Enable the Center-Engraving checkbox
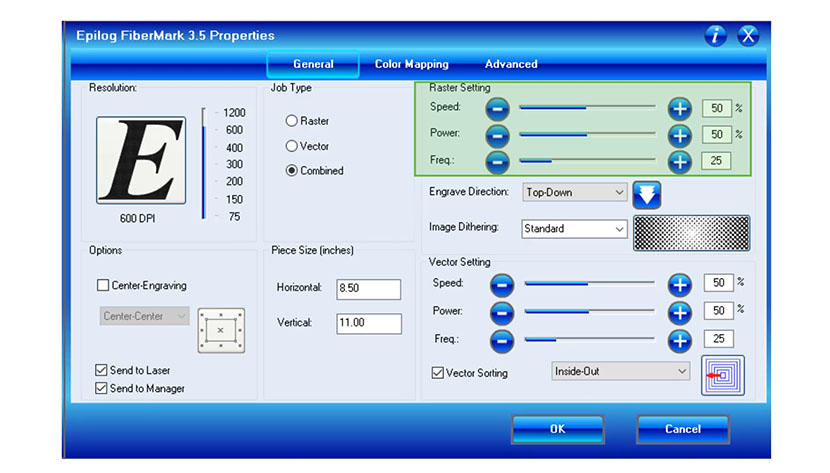The image size is (830, 473). (x=103, y=285)
